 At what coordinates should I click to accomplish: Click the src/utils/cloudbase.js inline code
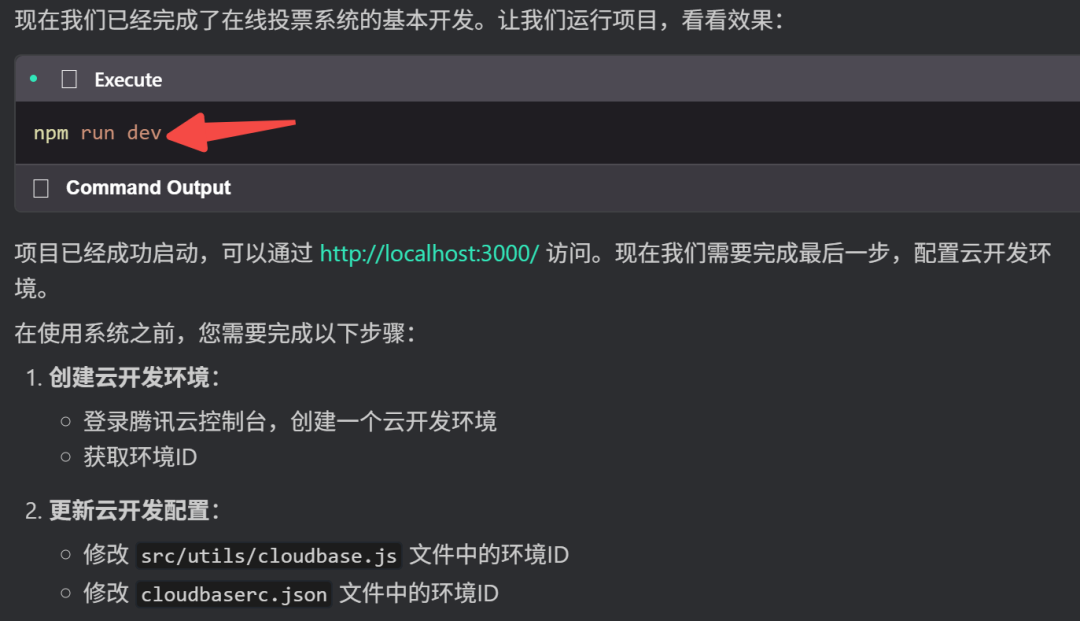(269, 556)
